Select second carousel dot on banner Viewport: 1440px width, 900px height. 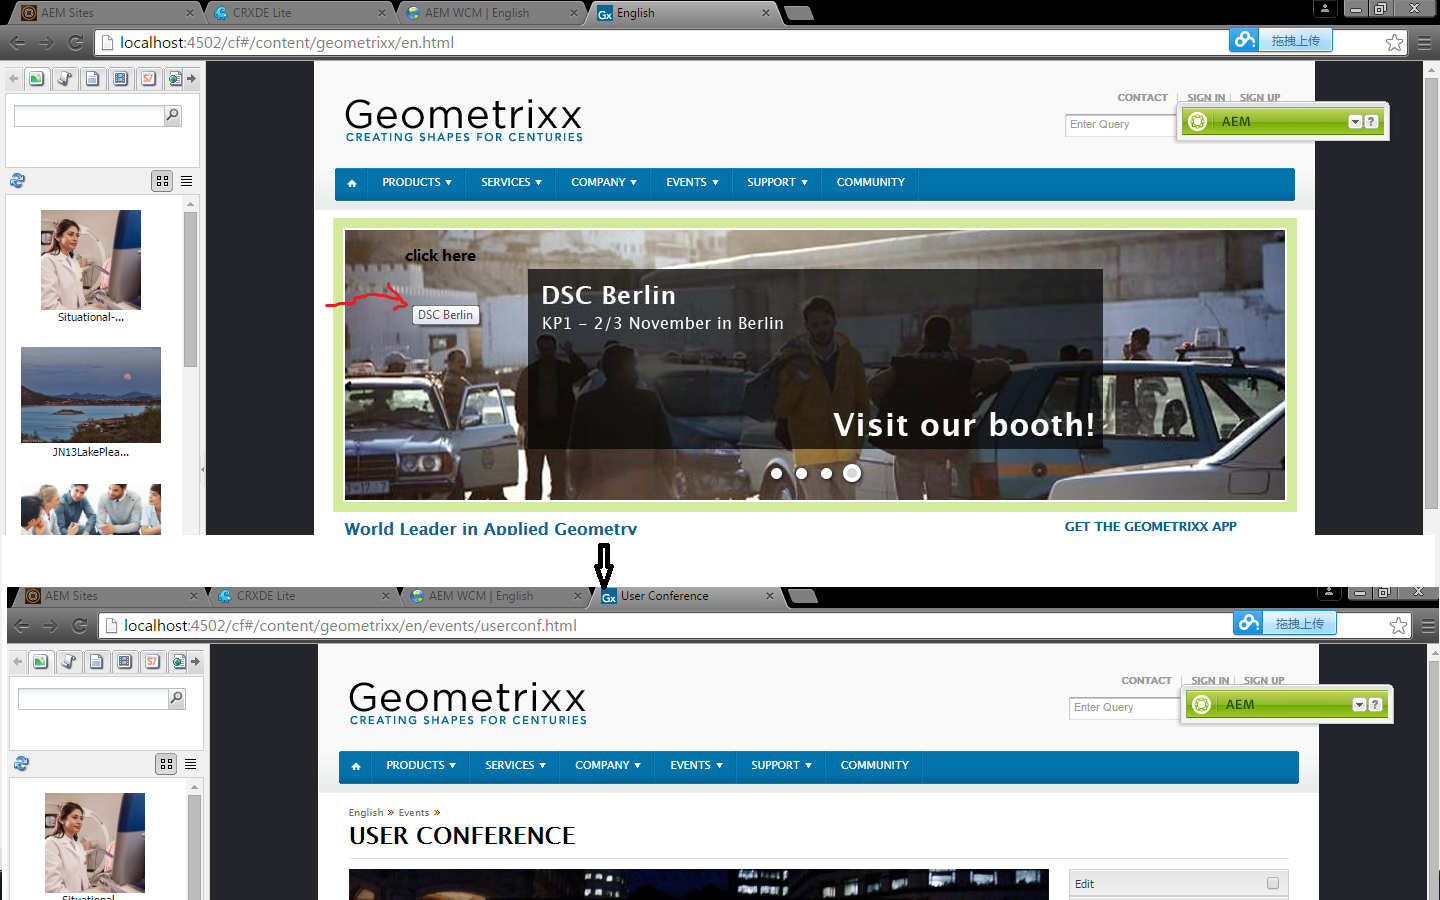(801, 473)
